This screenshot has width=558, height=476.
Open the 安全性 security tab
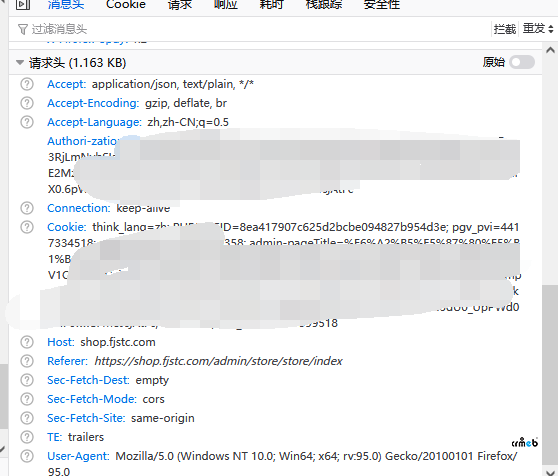pos(381,5)
